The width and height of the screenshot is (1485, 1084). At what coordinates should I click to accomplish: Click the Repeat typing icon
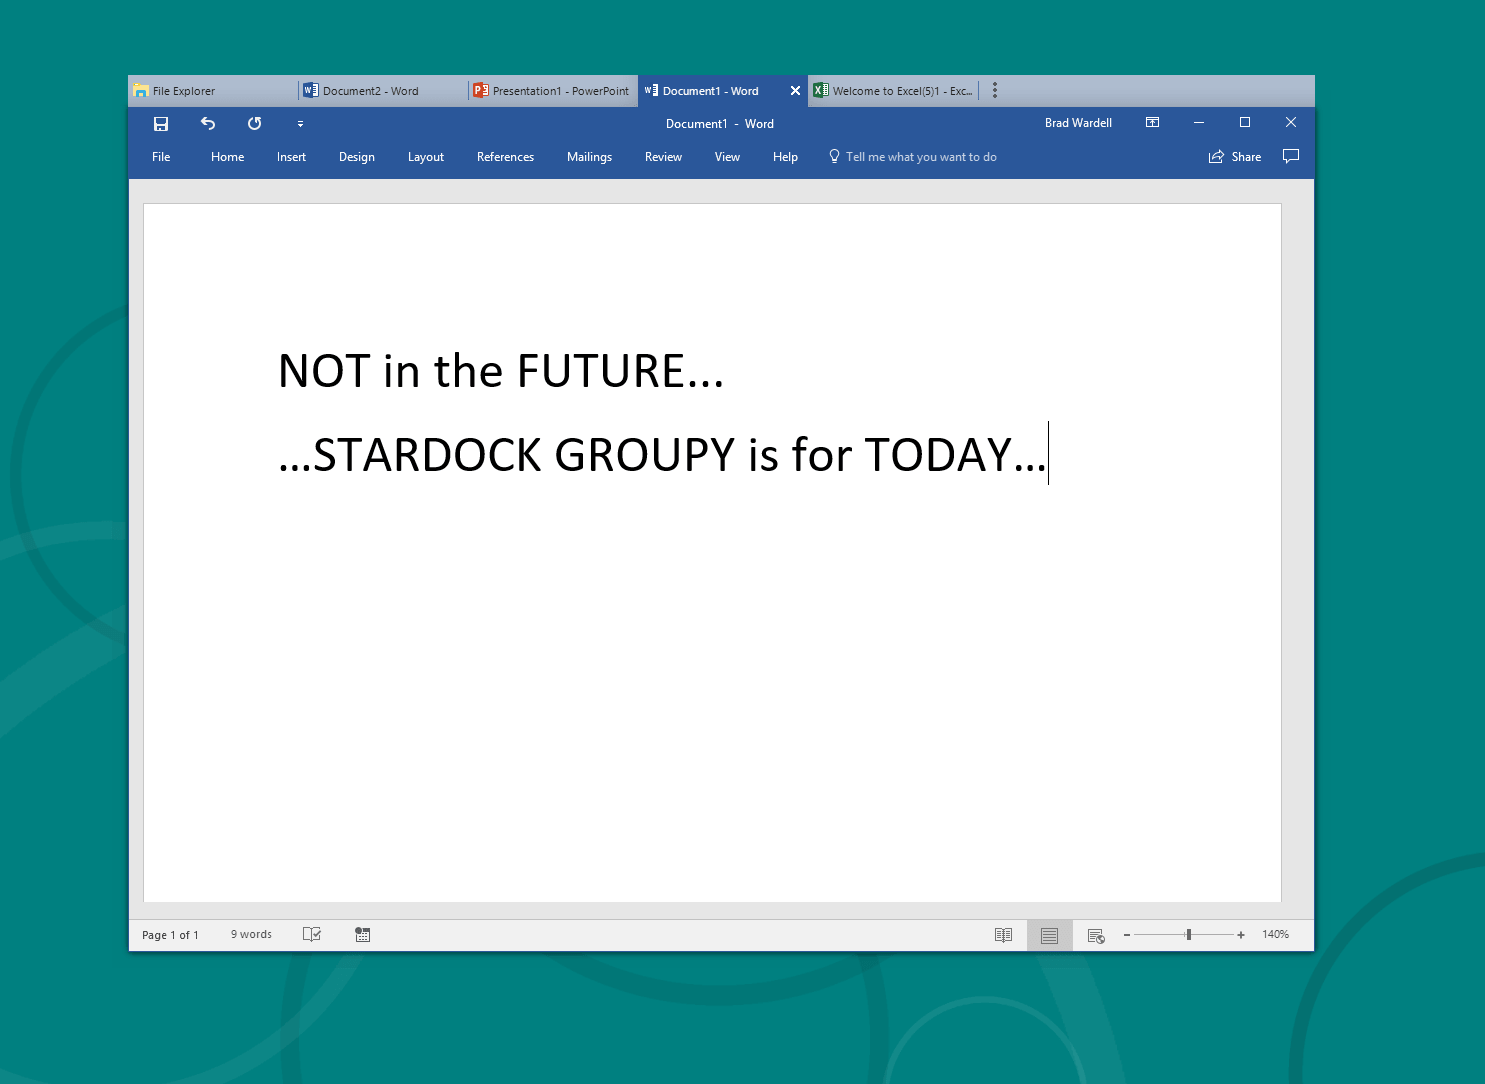(x=255, y=124)
